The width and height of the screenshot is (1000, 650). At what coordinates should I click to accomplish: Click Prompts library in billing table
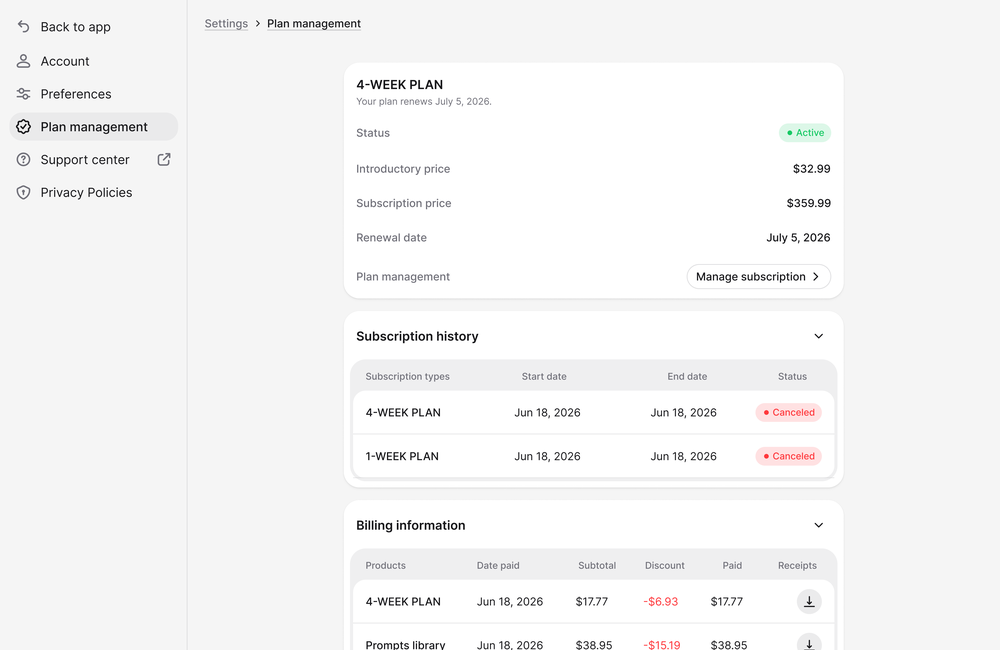click(x=405, y=644)
